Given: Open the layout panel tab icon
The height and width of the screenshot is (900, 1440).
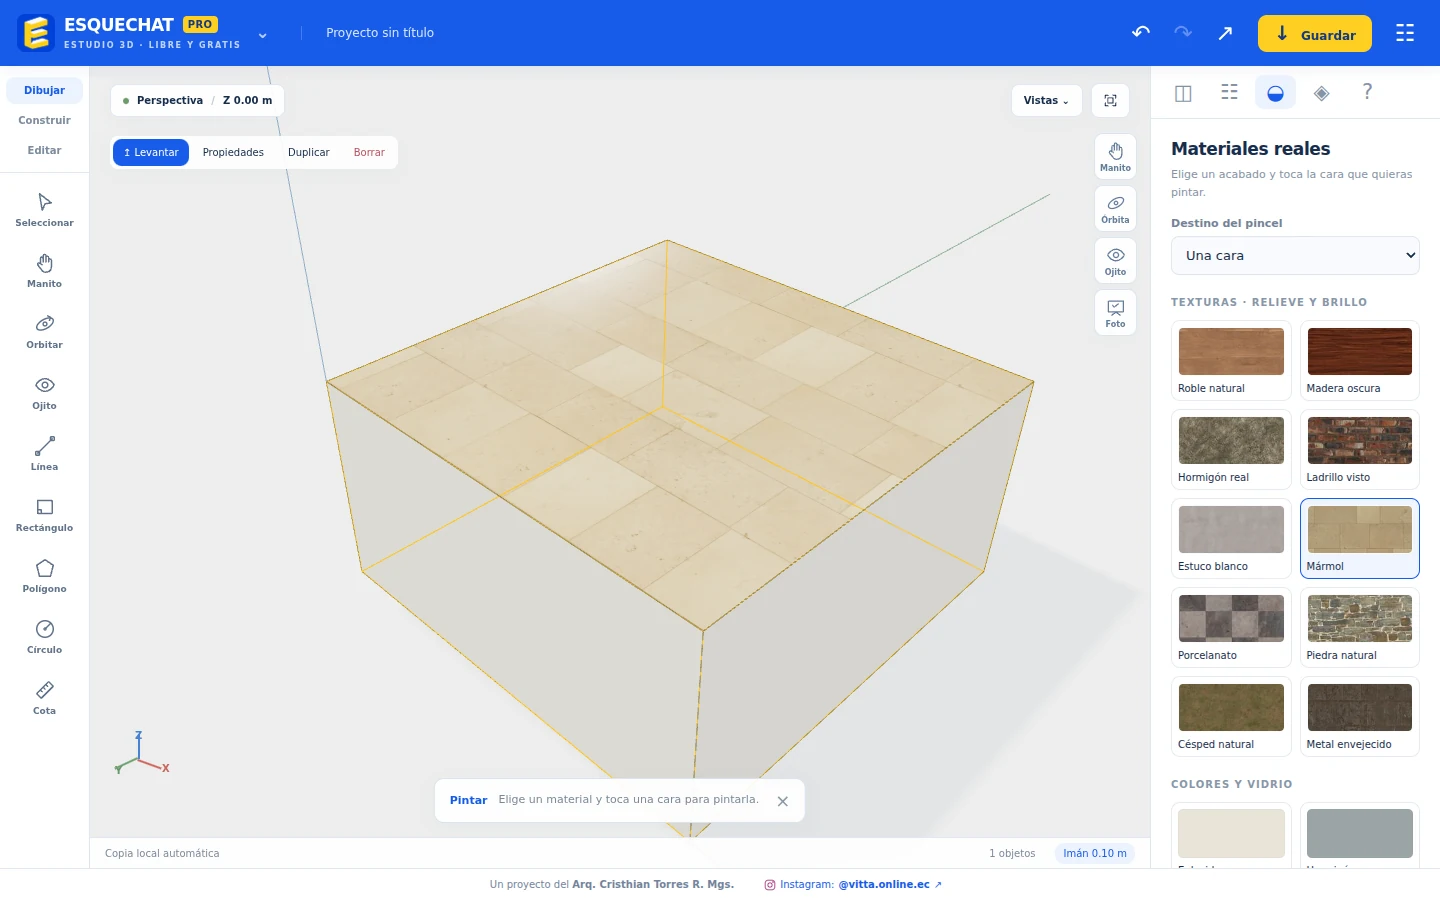Looking at the screenshot, I should 1183,92.
